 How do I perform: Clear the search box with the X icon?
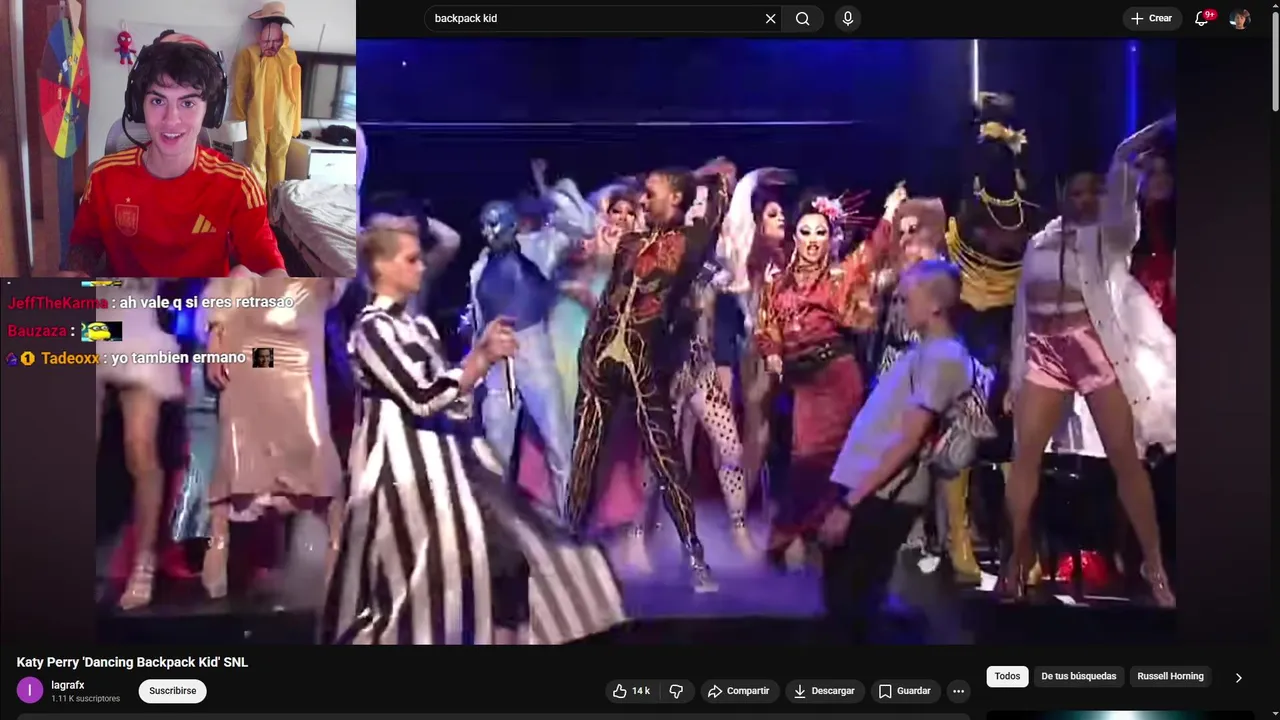pos(770,19)
